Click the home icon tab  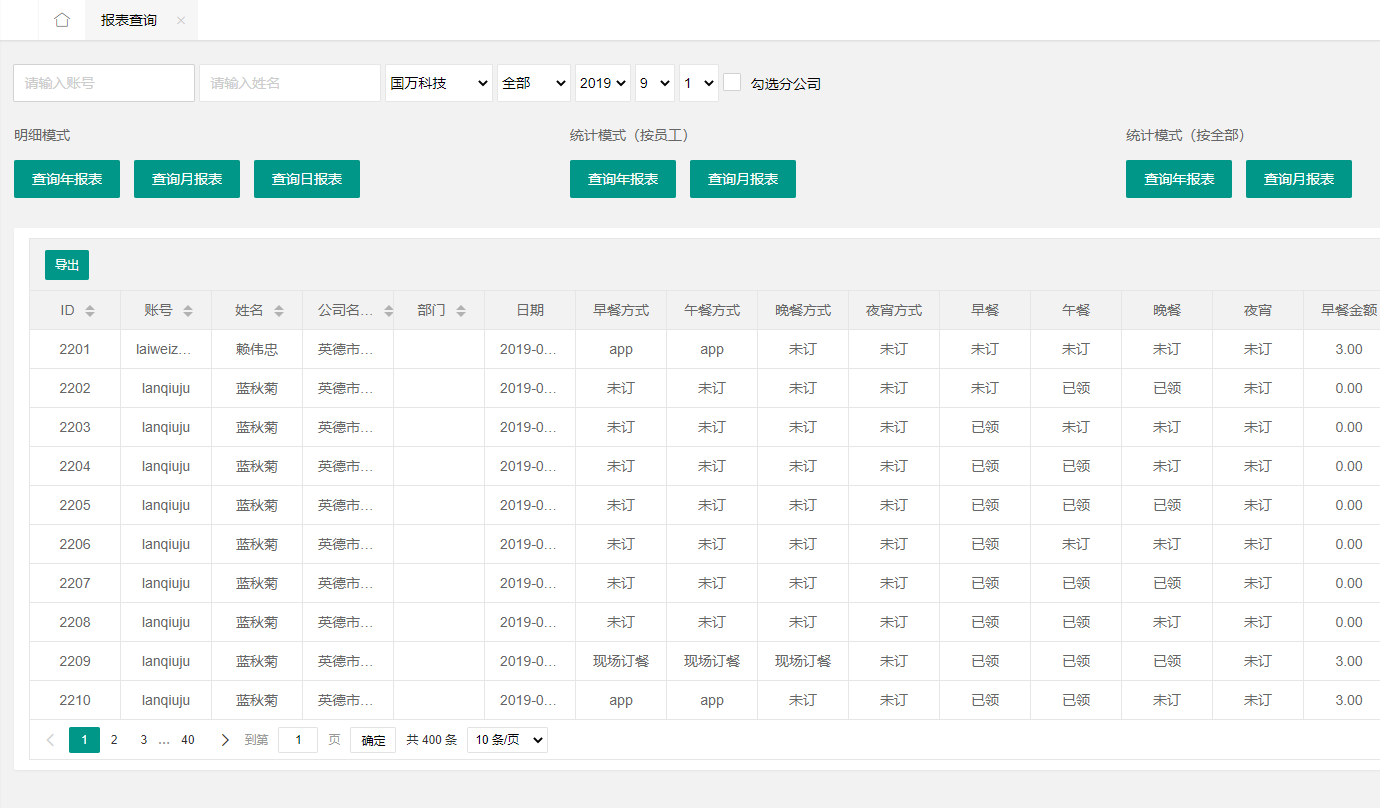(x=62, y=20)
